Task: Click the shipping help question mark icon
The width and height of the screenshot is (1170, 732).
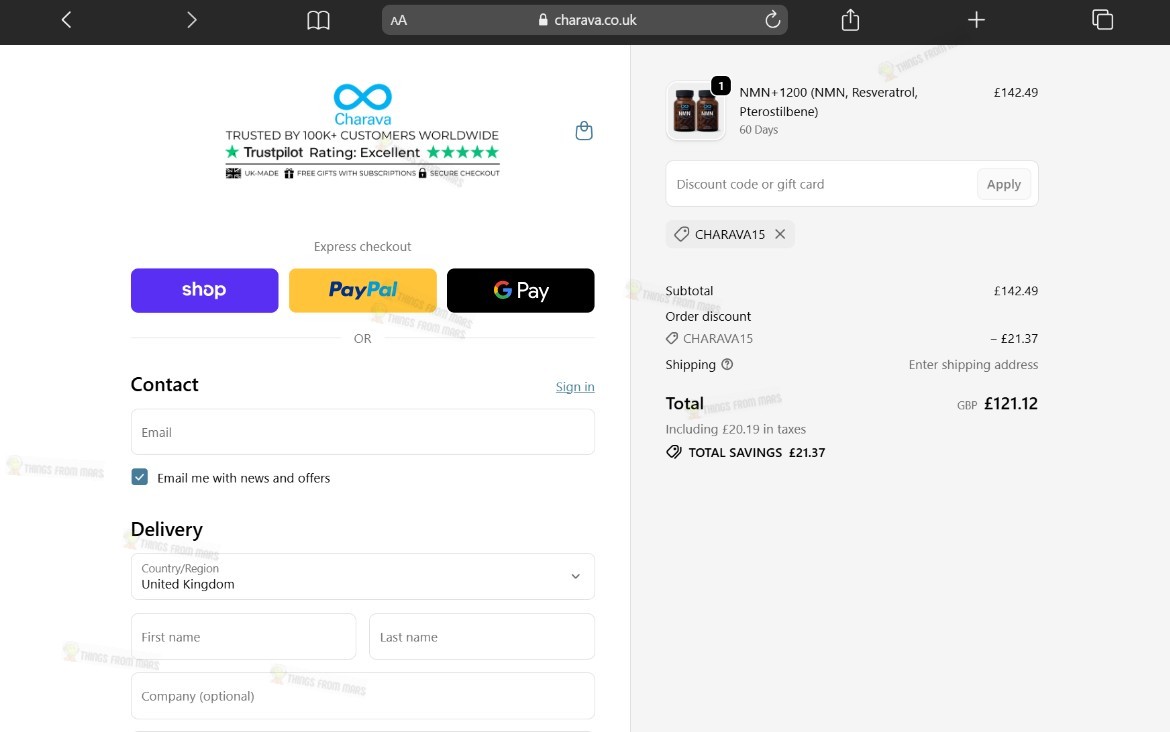Action: pyautogui.click(x=727, y=364)
